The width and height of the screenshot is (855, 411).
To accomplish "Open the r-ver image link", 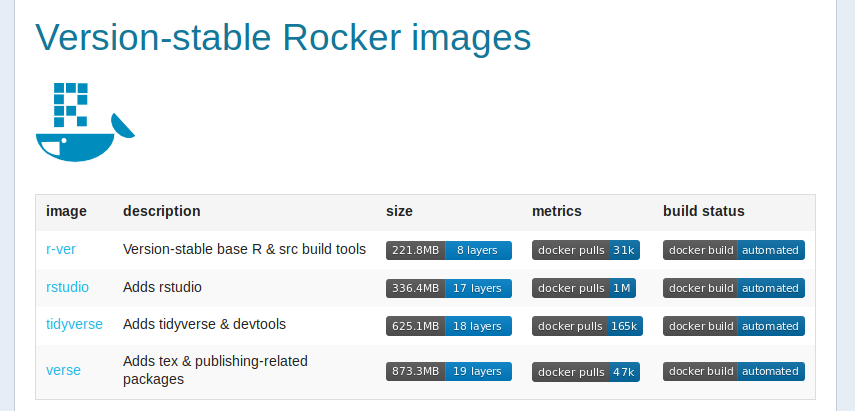I will pyautogui.click(x=61, y=249).
